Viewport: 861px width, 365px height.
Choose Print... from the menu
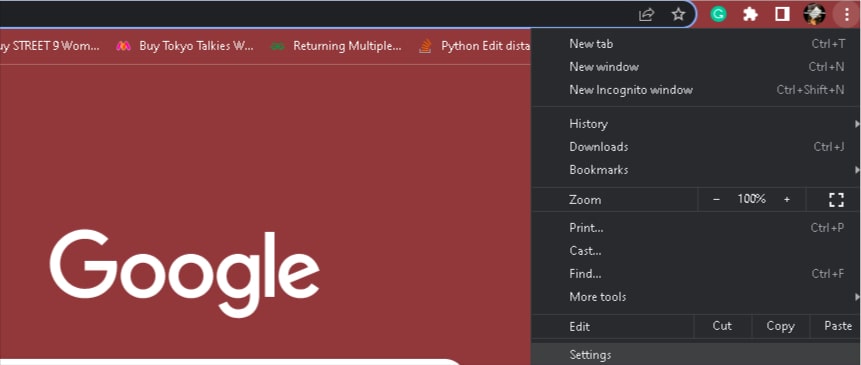point(696,228)
